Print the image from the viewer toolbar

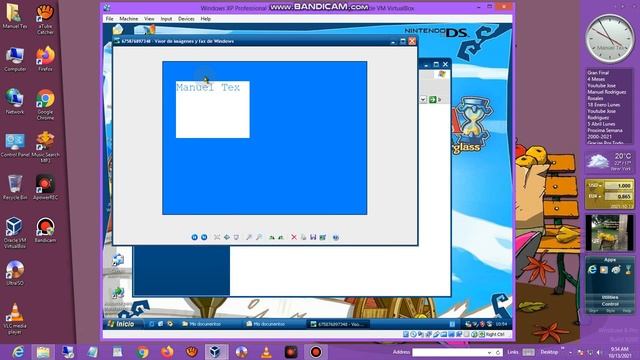click(303, 237)
